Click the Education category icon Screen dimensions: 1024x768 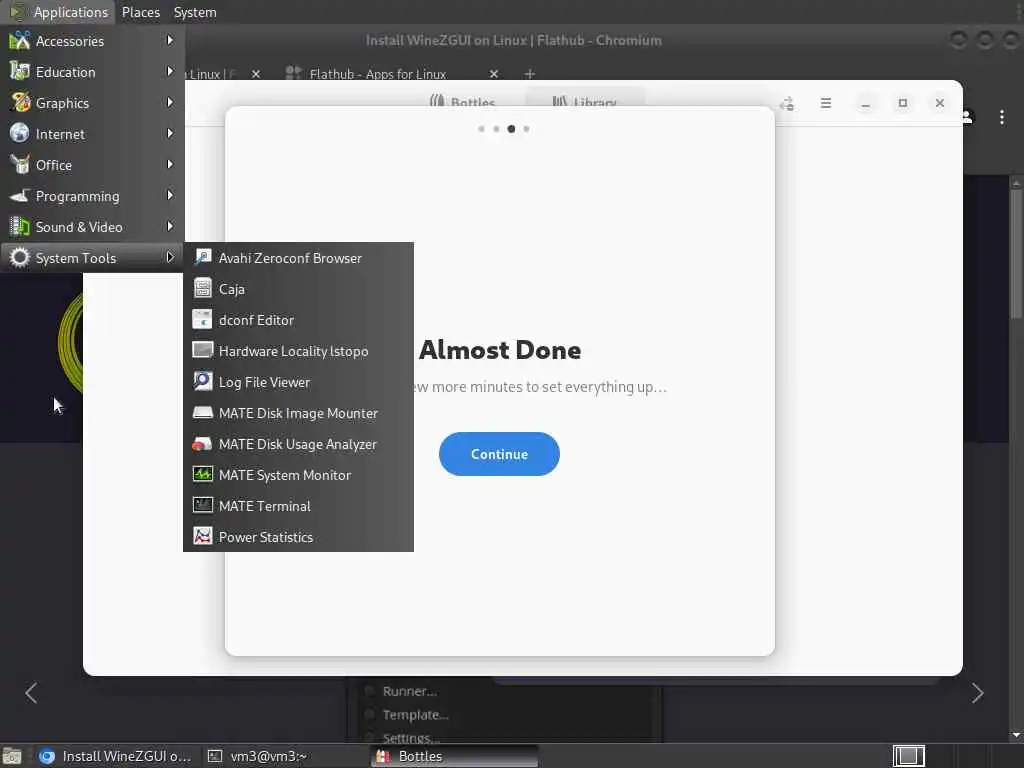[x=20, y=72]
